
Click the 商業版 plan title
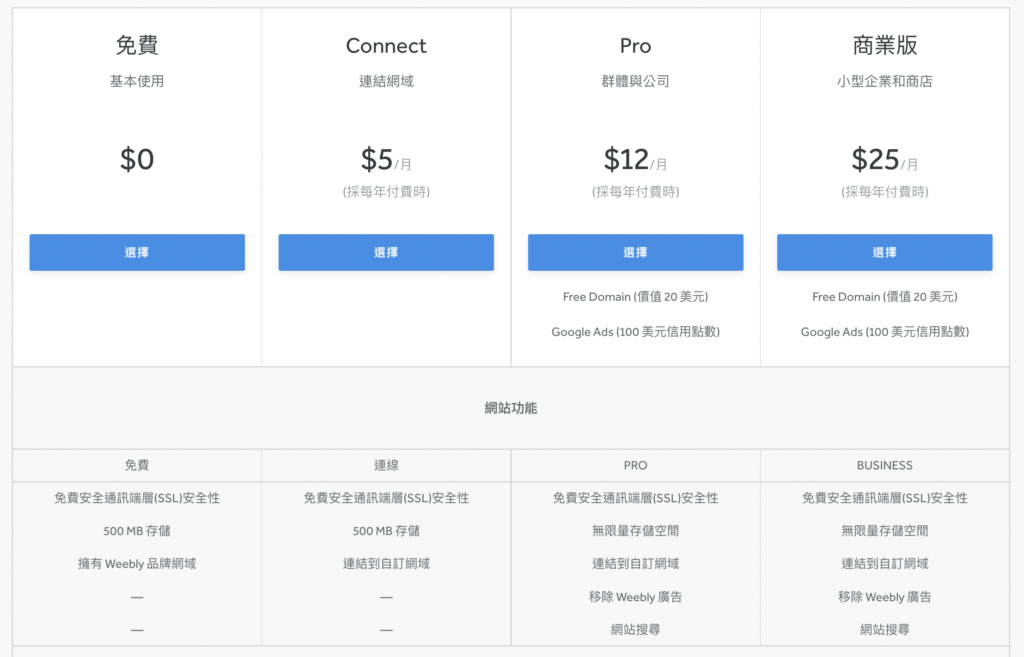pos(884,46)
